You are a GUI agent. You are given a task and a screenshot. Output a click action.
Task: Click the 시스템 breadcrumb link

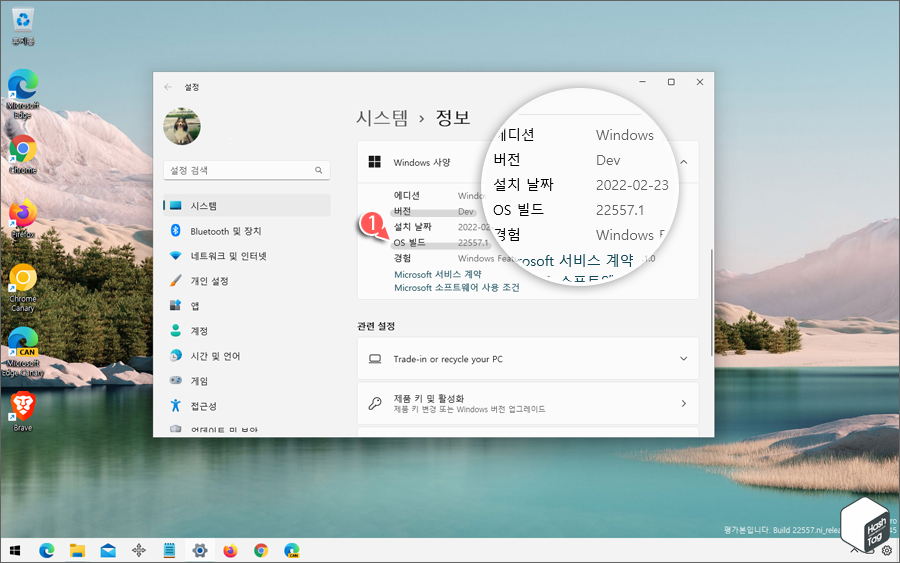(x=382, y=118)
